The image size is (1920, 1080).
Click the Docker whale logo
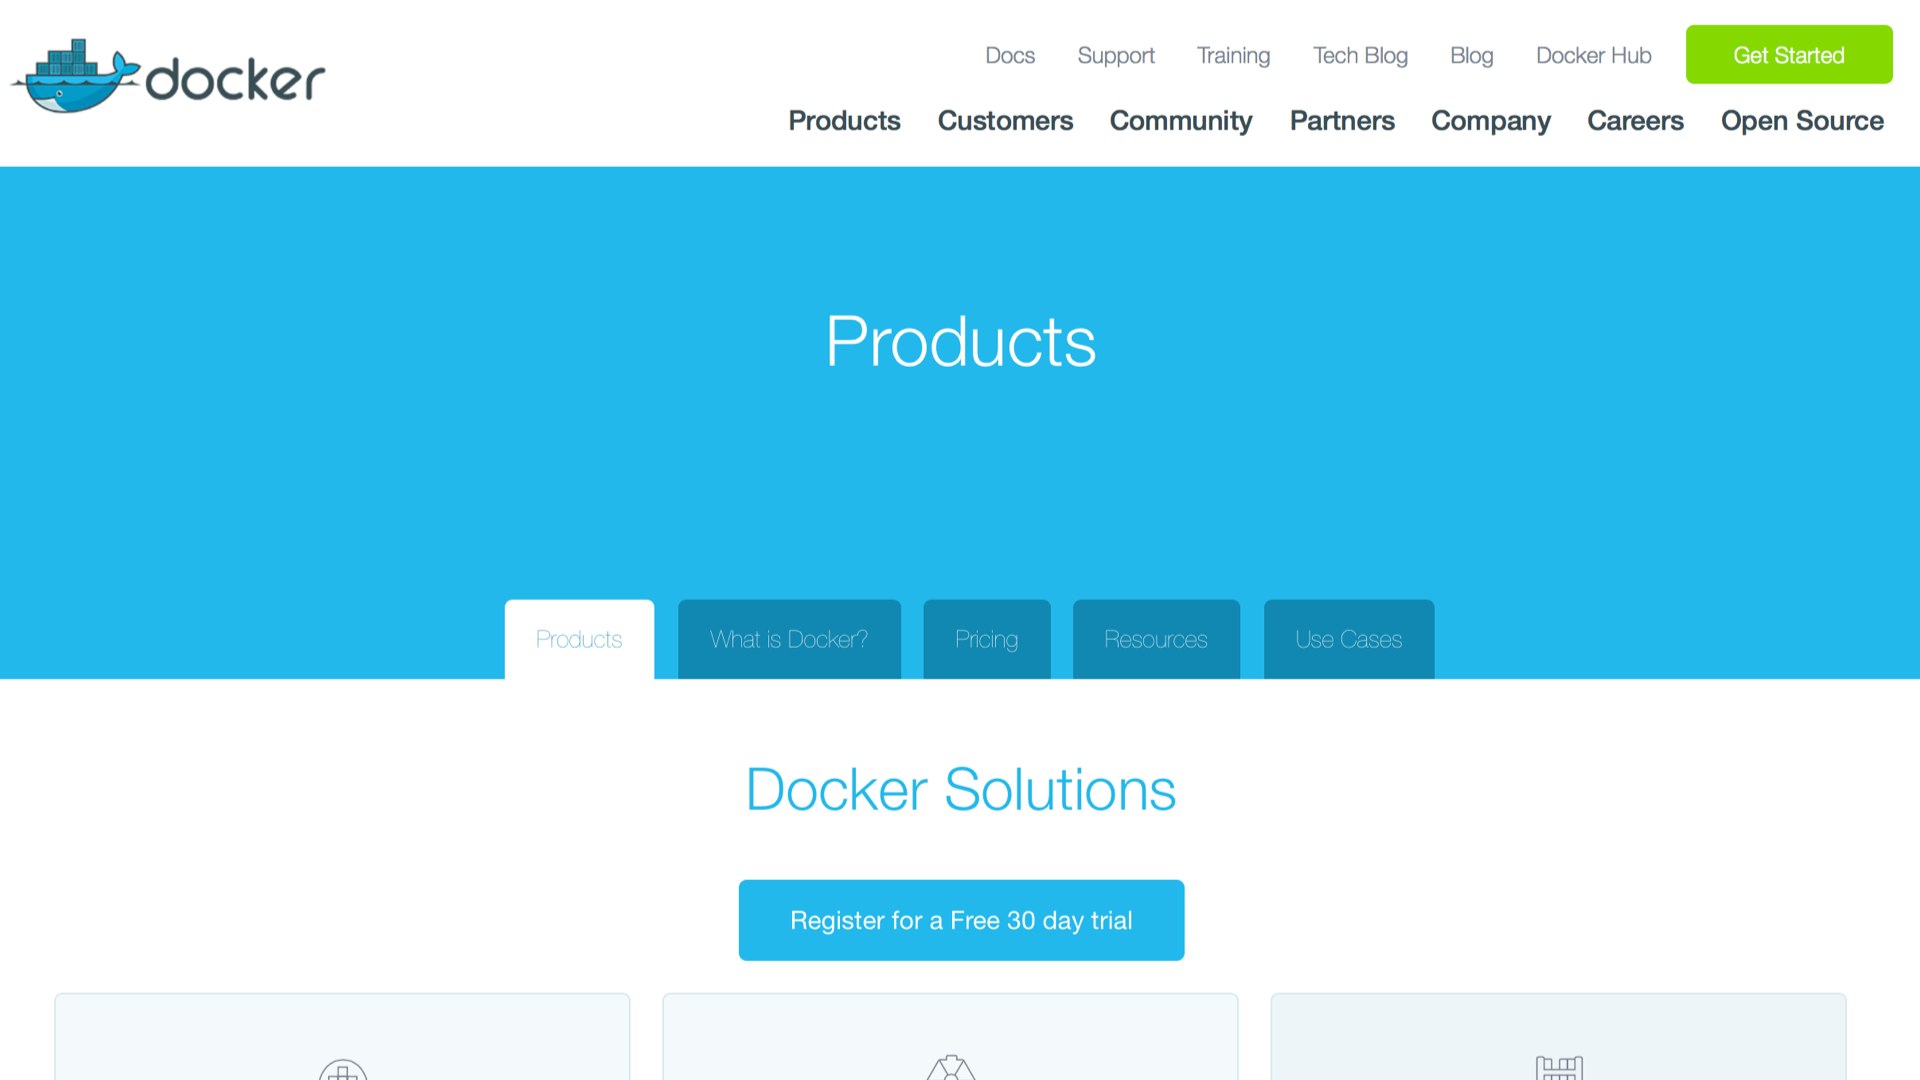click(x=168, y=76)
